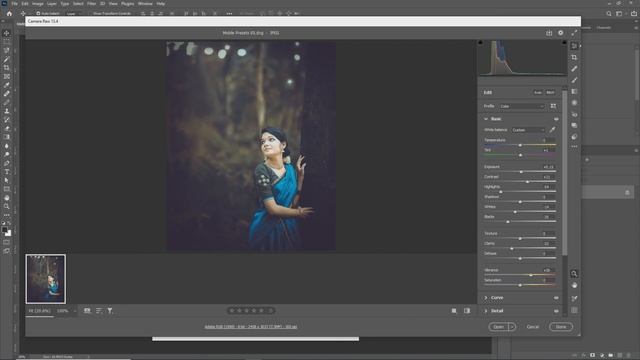Select the Eyedropper tool in Photoshop toolbar
Screen dimensions: 640x360
click(7, 85)
